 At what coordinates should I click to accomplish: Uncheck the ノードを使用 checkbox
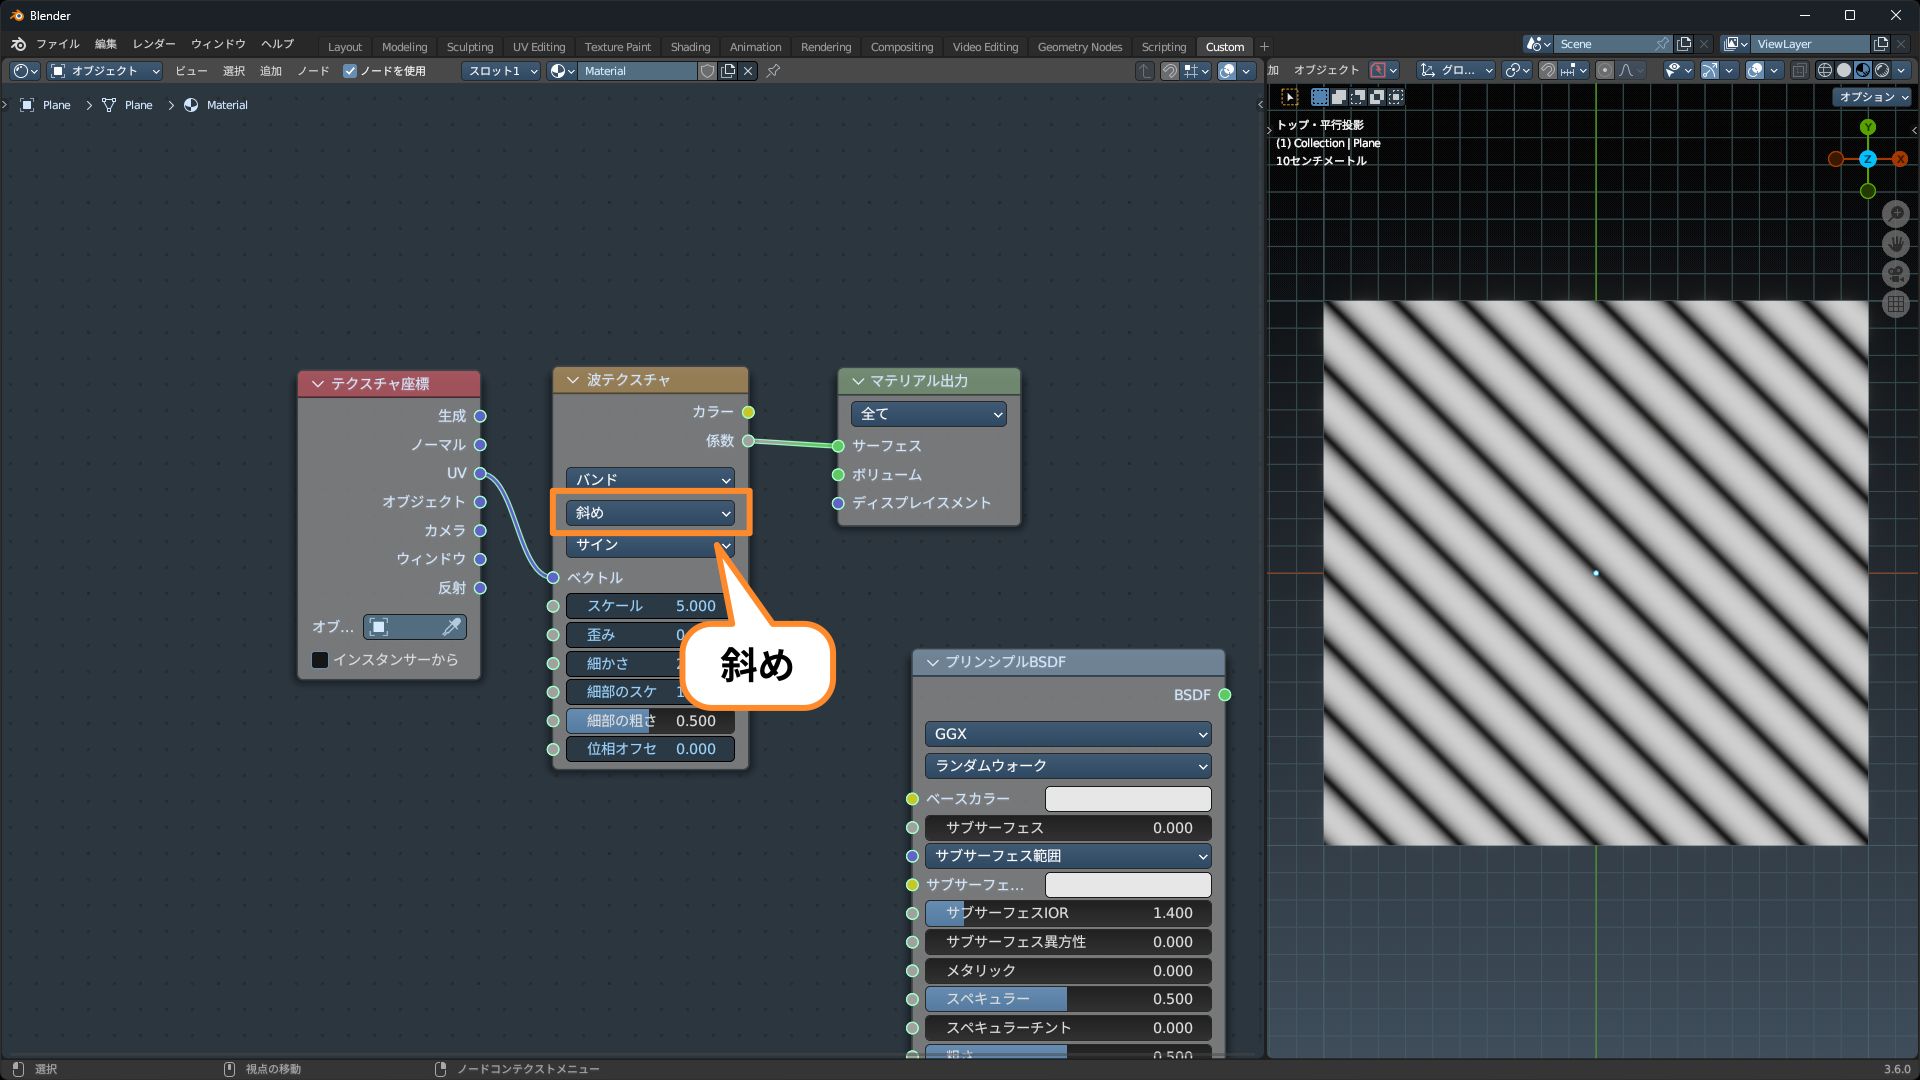point(350,71)
